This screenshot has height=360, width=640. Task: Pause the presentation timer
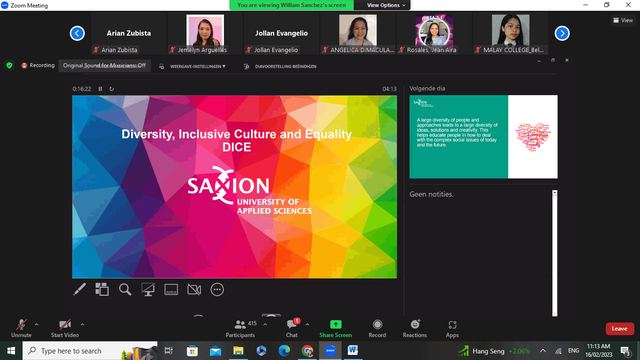pyautogui.click(x=100, y=89)
